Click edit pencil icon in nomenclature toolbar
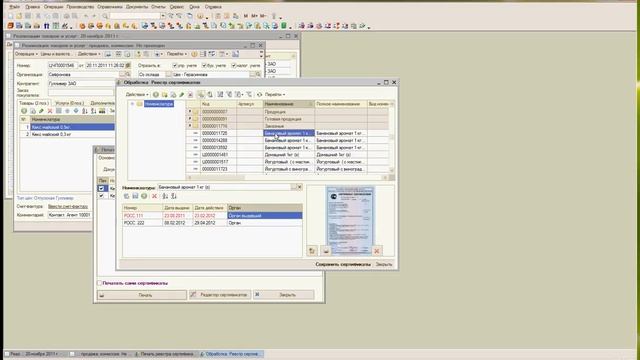The width and height of the screenshot is (640, 360). [182, 95]
